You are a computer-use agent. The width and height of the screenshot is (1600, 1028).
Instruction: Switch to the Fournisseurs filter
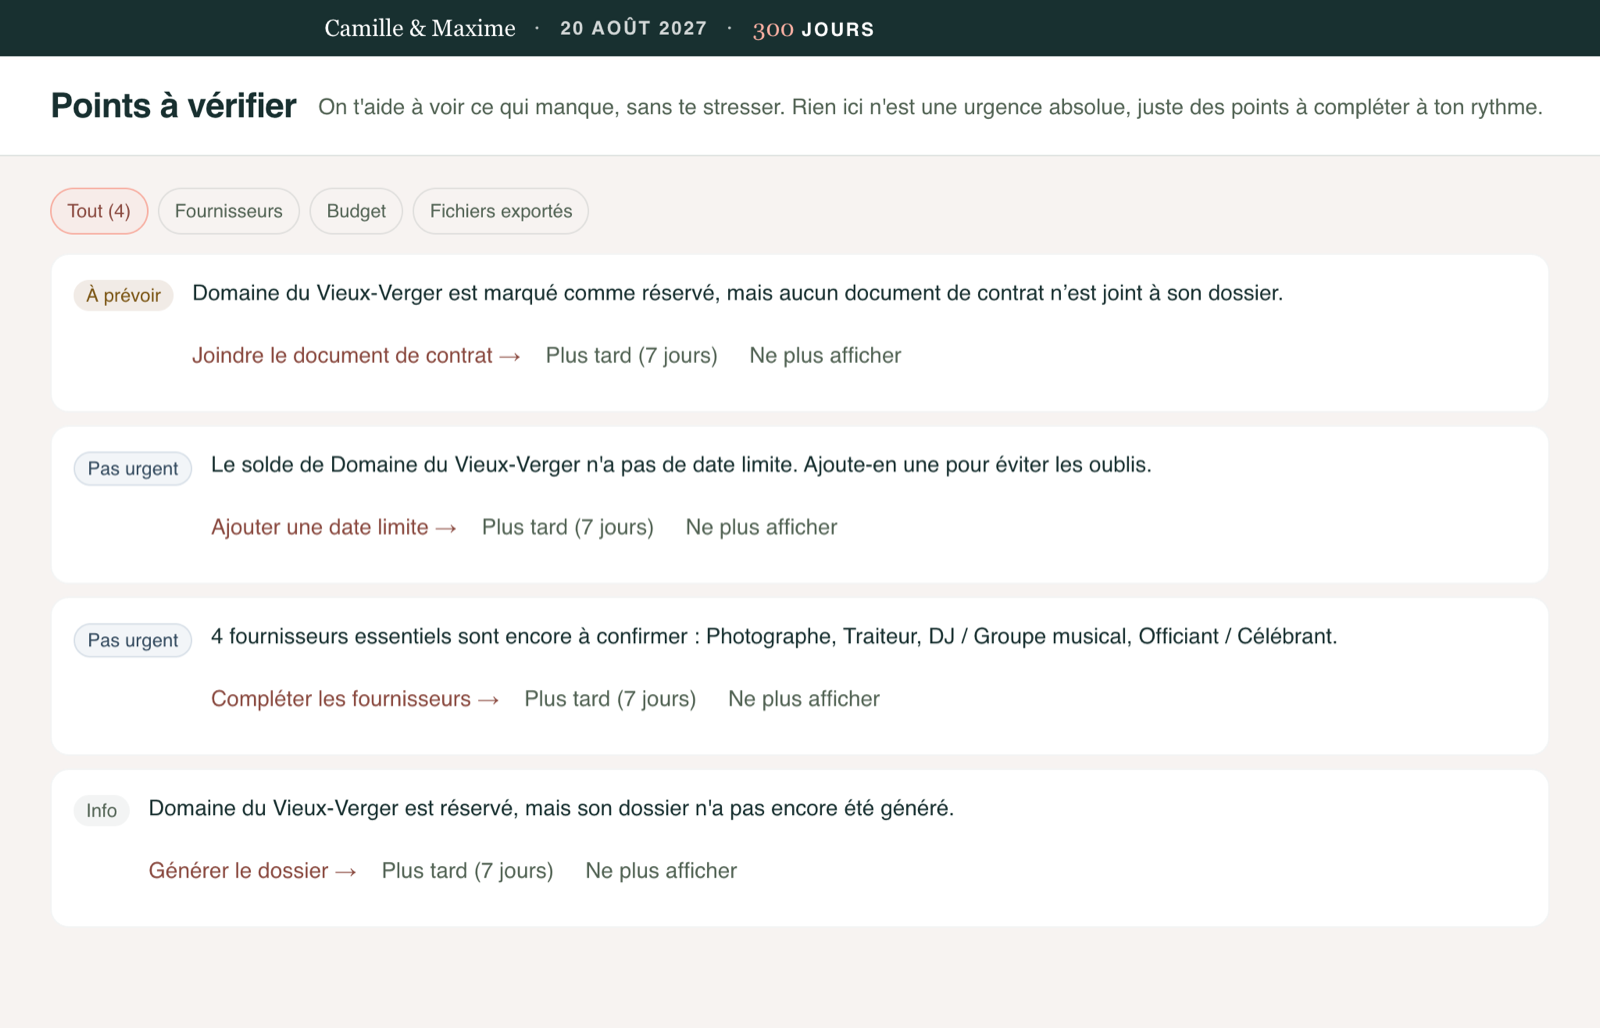coord(229,211)
